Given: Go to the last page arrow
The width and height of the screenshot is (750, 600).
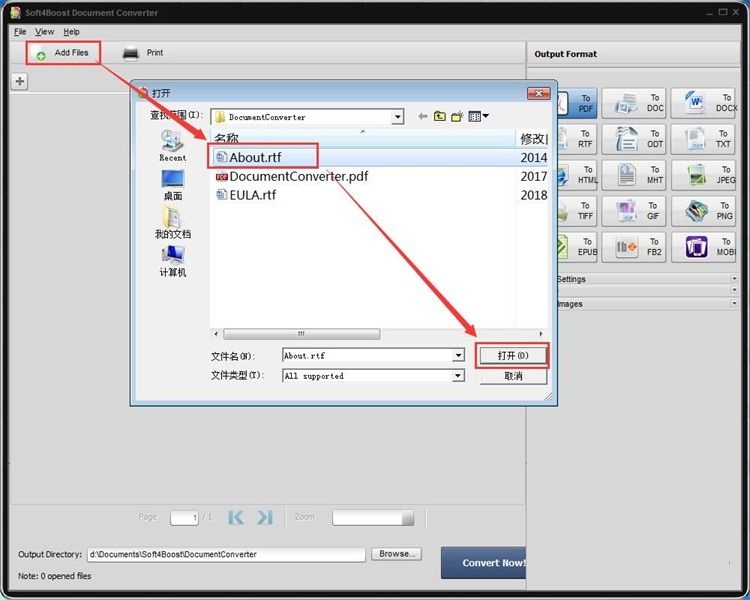Looking at the screenshot, I should (x=265, y=517).
